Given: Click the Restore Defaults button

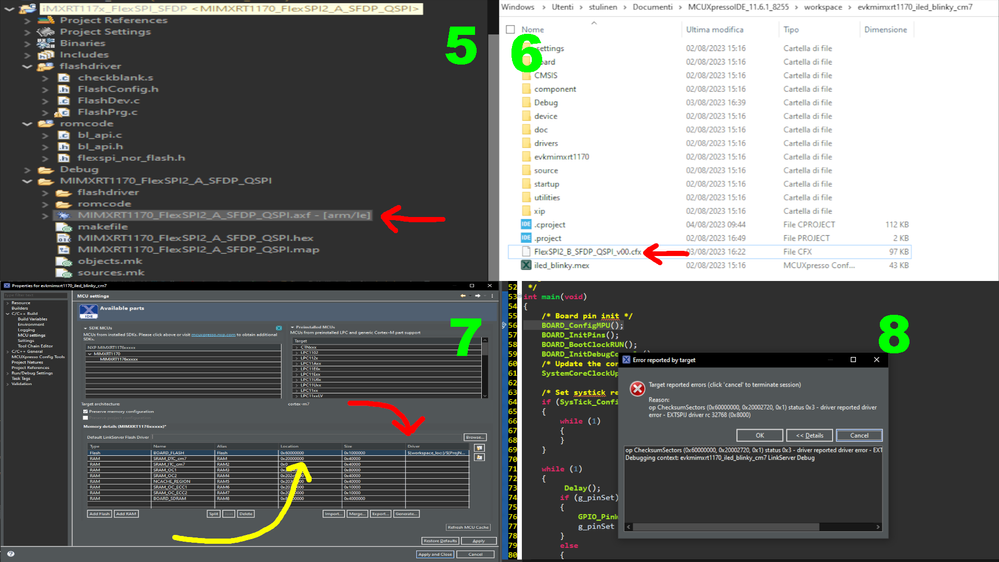Looking at the screenshot, I should click(x=440, y=541).
